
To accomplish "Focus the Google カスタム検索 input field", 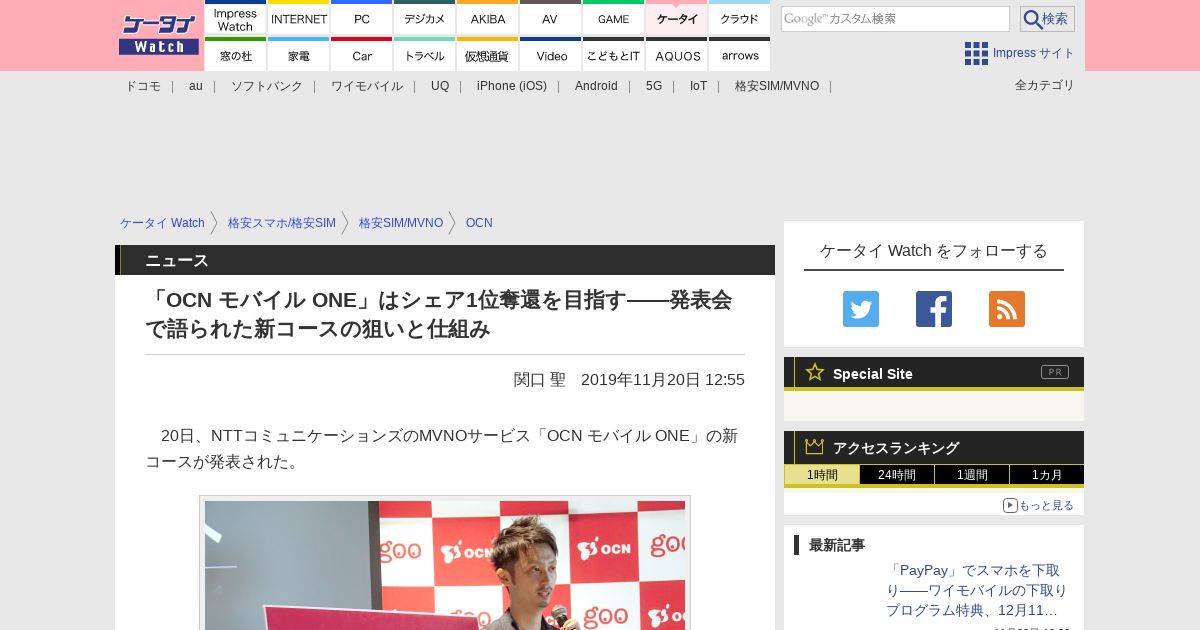I will point(895,19).
